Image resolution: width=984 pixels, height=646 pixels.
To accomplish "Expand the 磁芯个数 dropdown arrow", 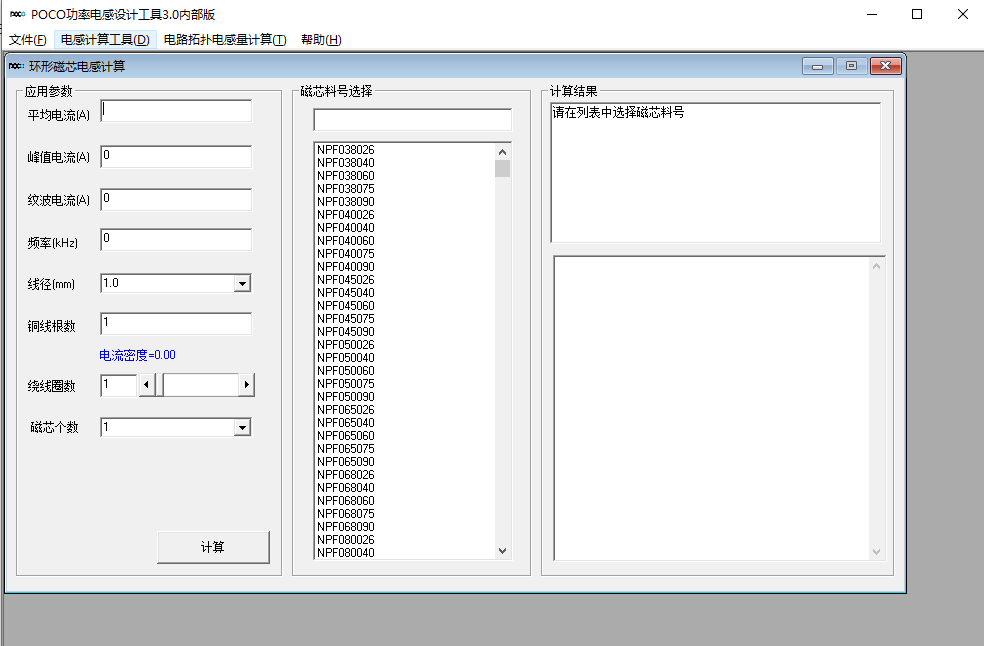I will [242, 428].
